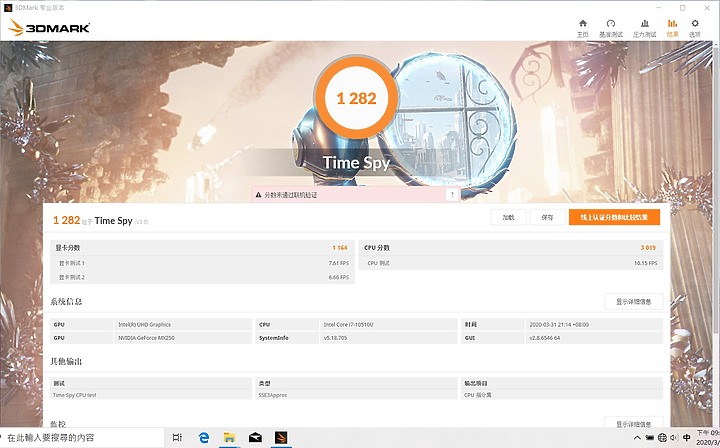Click the CPU score value 3 019

click(x=648, y=248)
